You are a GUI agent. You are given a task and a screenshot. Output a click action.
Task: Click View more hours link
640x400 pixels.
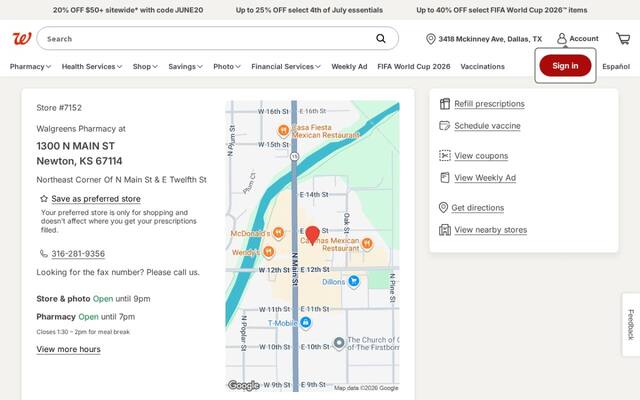point(68,349)
